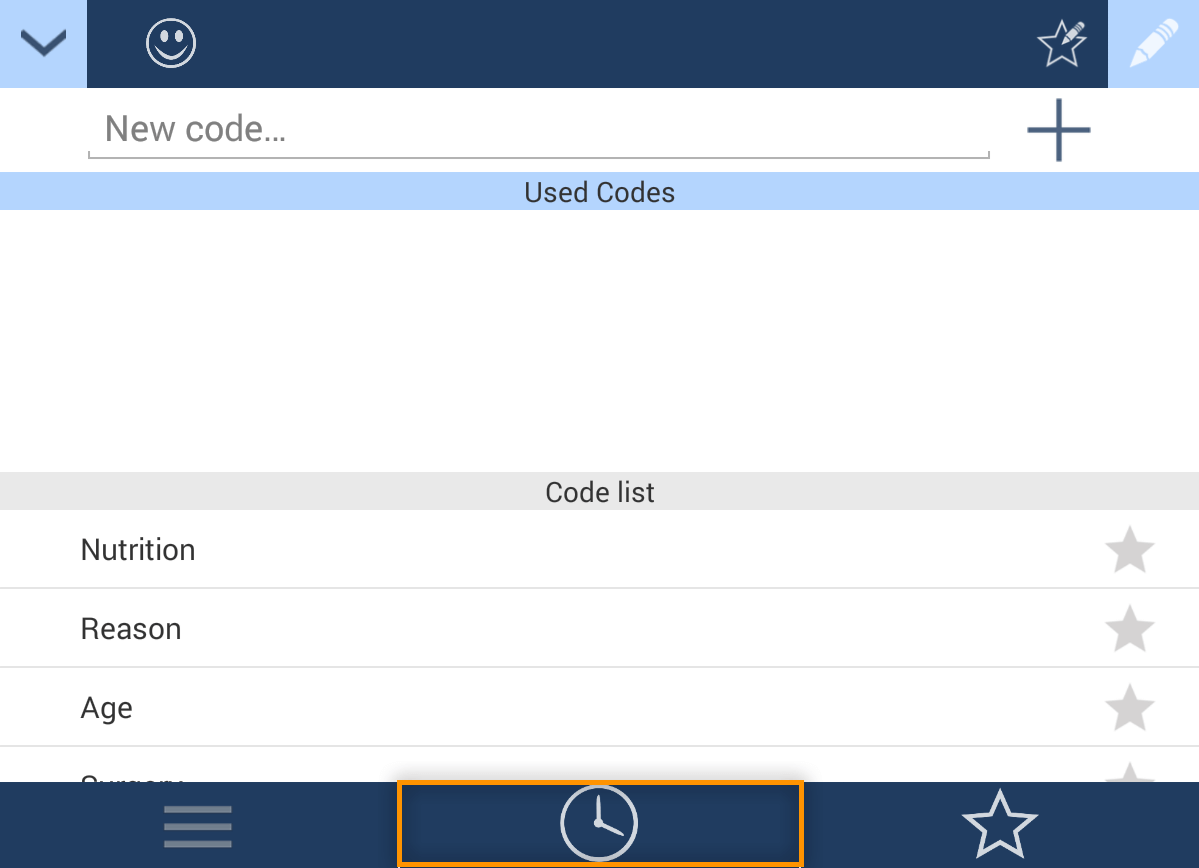Add new code with plus icon
Viewport: 1199px width, 868px height.
click(1058, 130)
